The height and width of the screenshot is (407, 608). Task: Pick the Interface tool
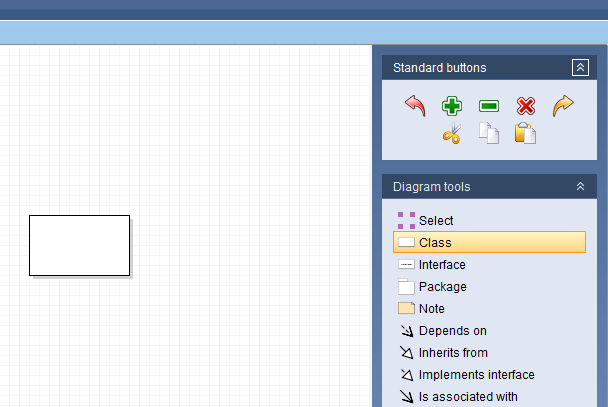441,265
